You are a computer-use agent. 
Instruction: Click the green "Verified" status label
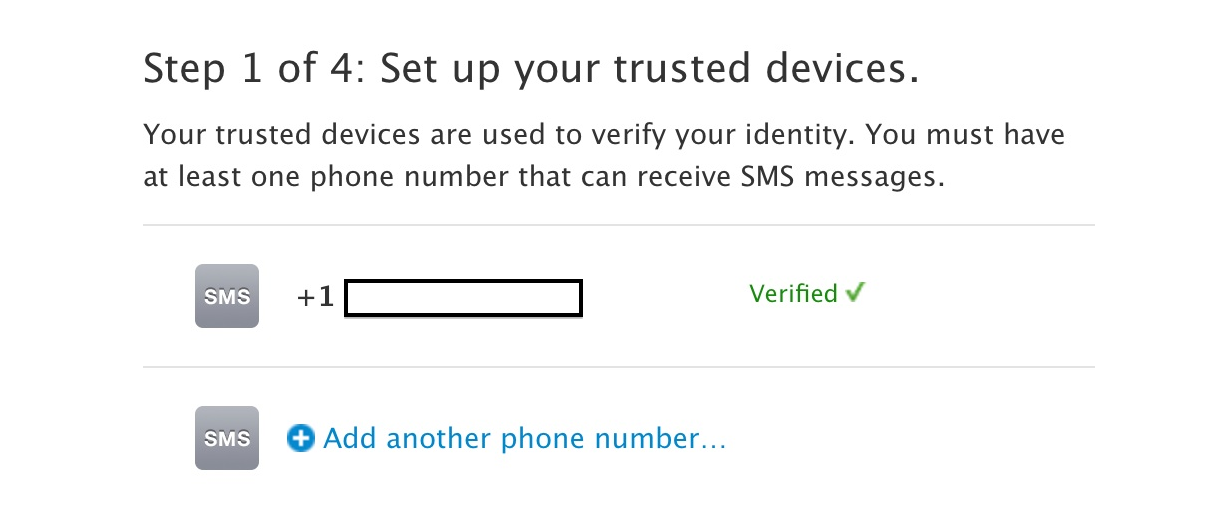(x=793, y=294)
